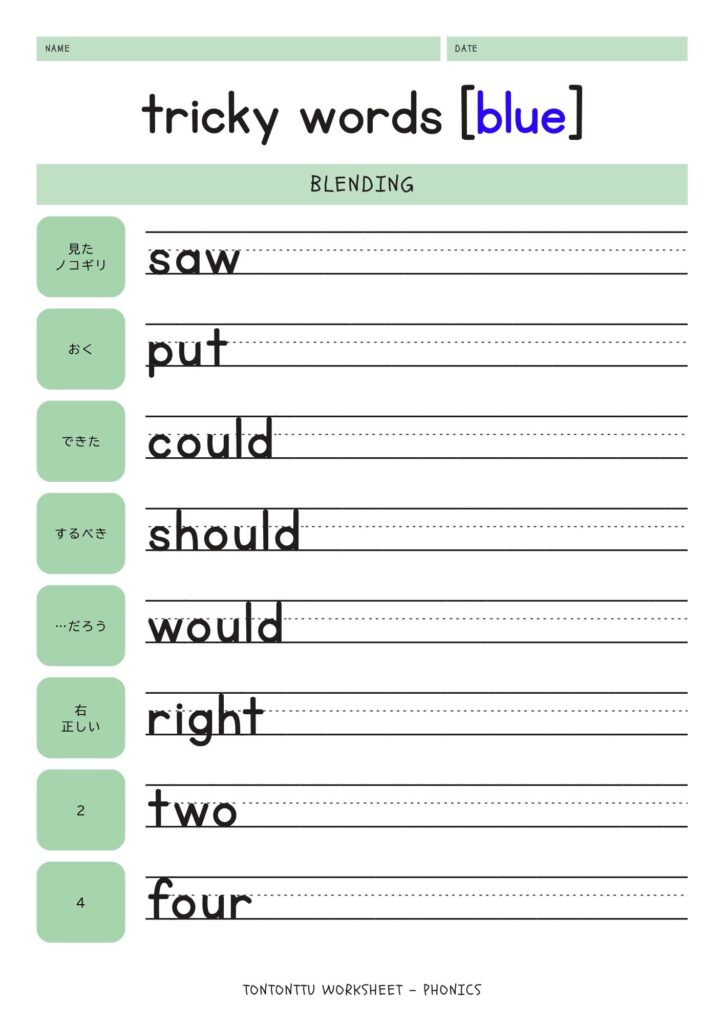
Task: Click the green box with number 2
Action: pyautogui.click(x=81, y=810)
